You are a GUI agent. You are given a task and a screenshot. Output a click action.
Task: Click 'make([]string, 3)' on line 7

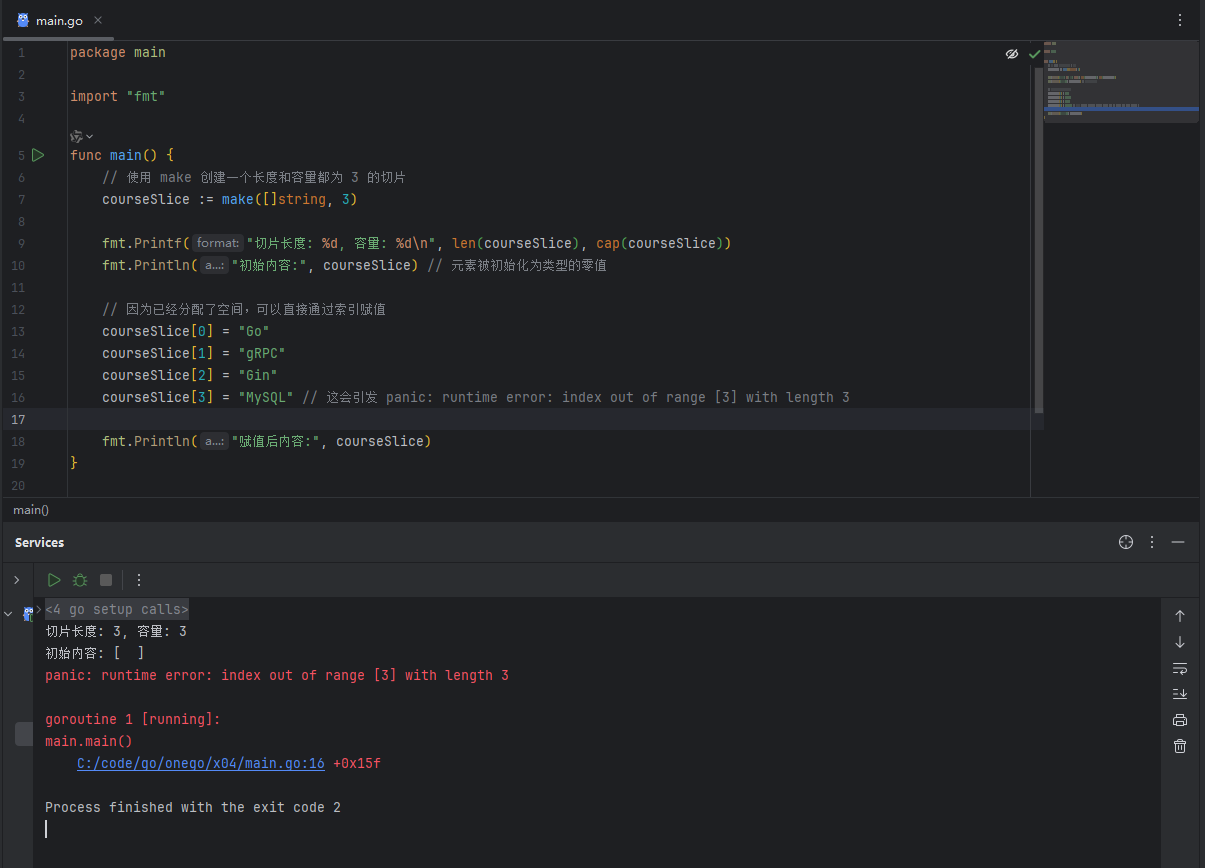290,199
